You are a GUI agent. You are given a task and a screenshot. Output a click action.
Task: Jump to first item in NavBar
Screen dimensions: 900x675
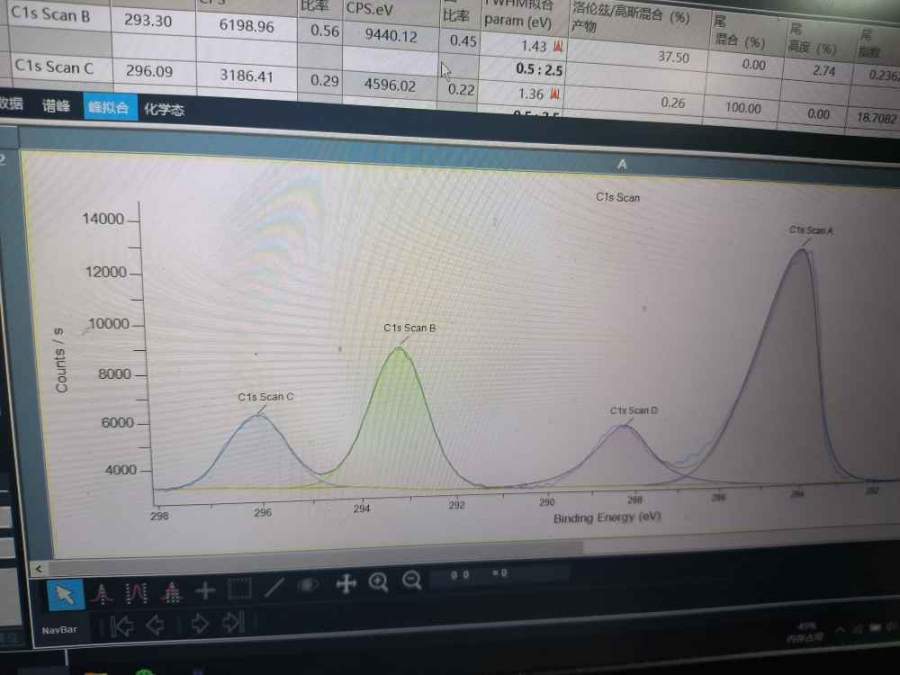(122, 627)
